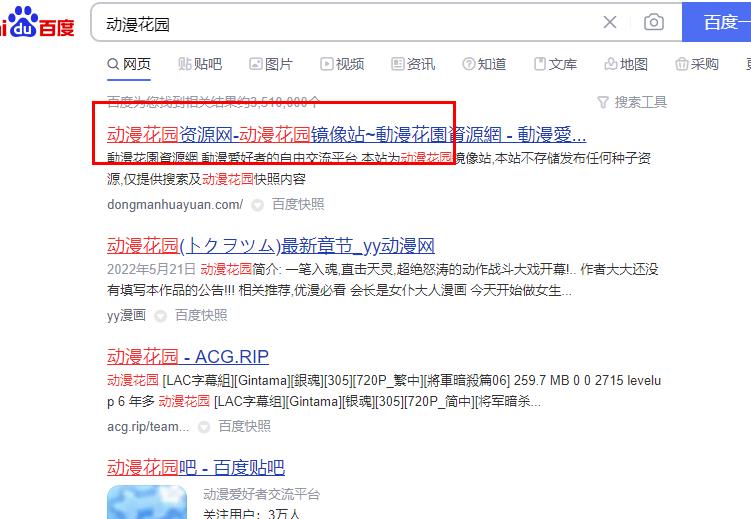The image size is (751, 519).
Task: Expand dropdown arrow beside dongmanhuayuan.com
Action: point(257,205)
